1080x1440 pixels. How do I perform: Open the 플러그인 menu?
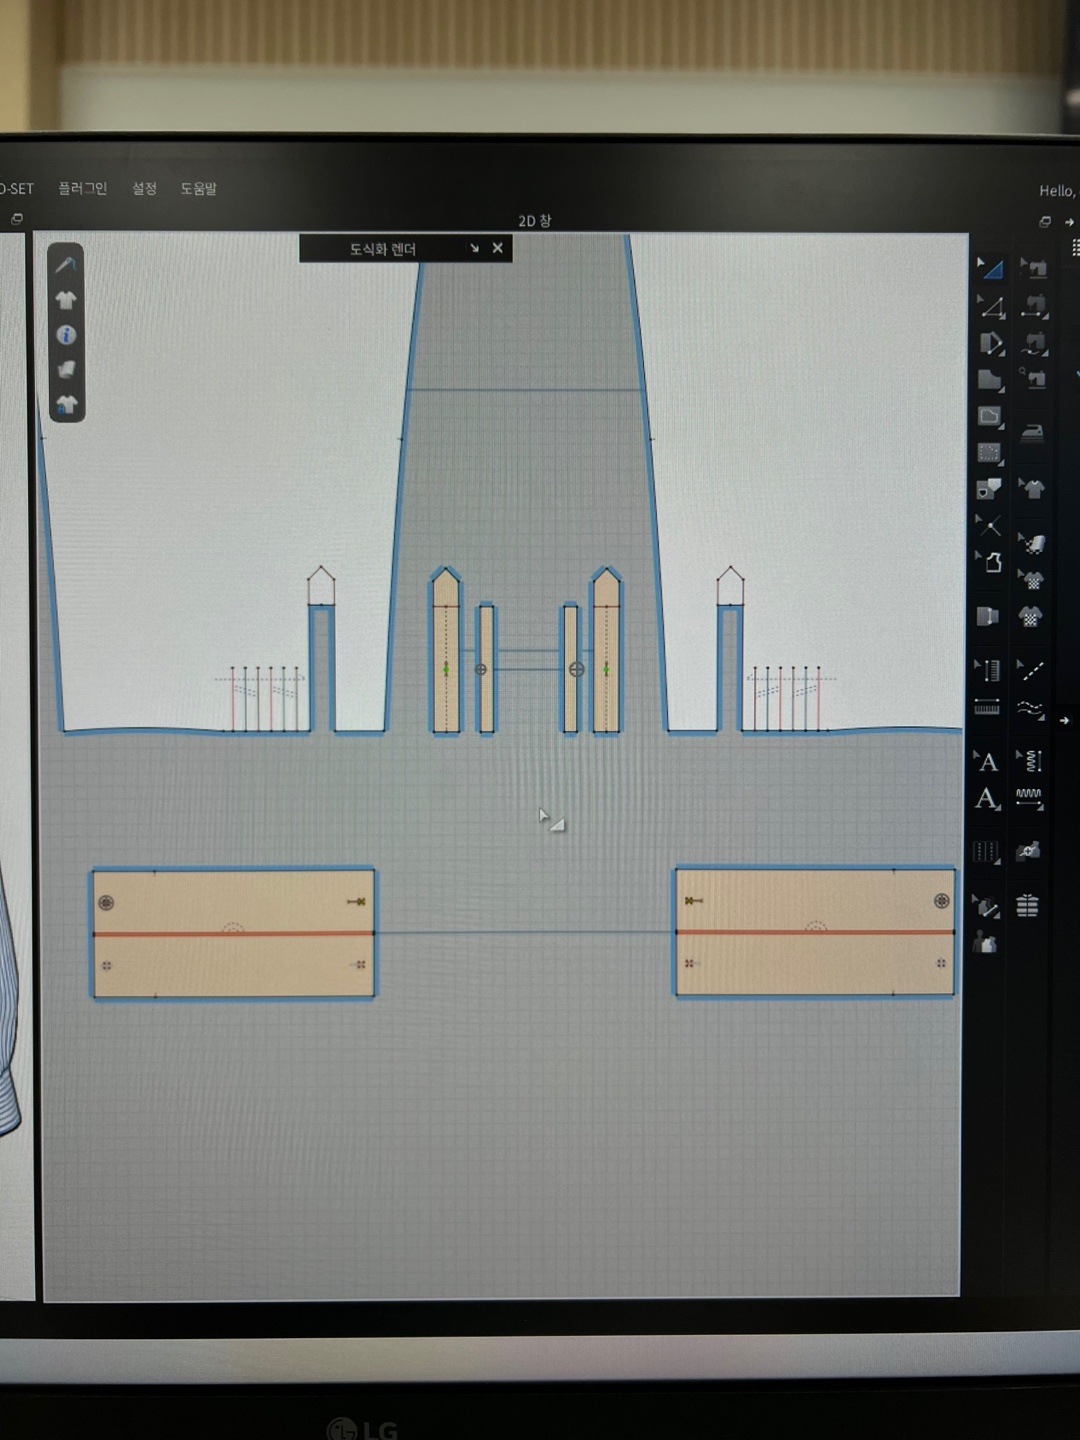click(x=82, y=188)
